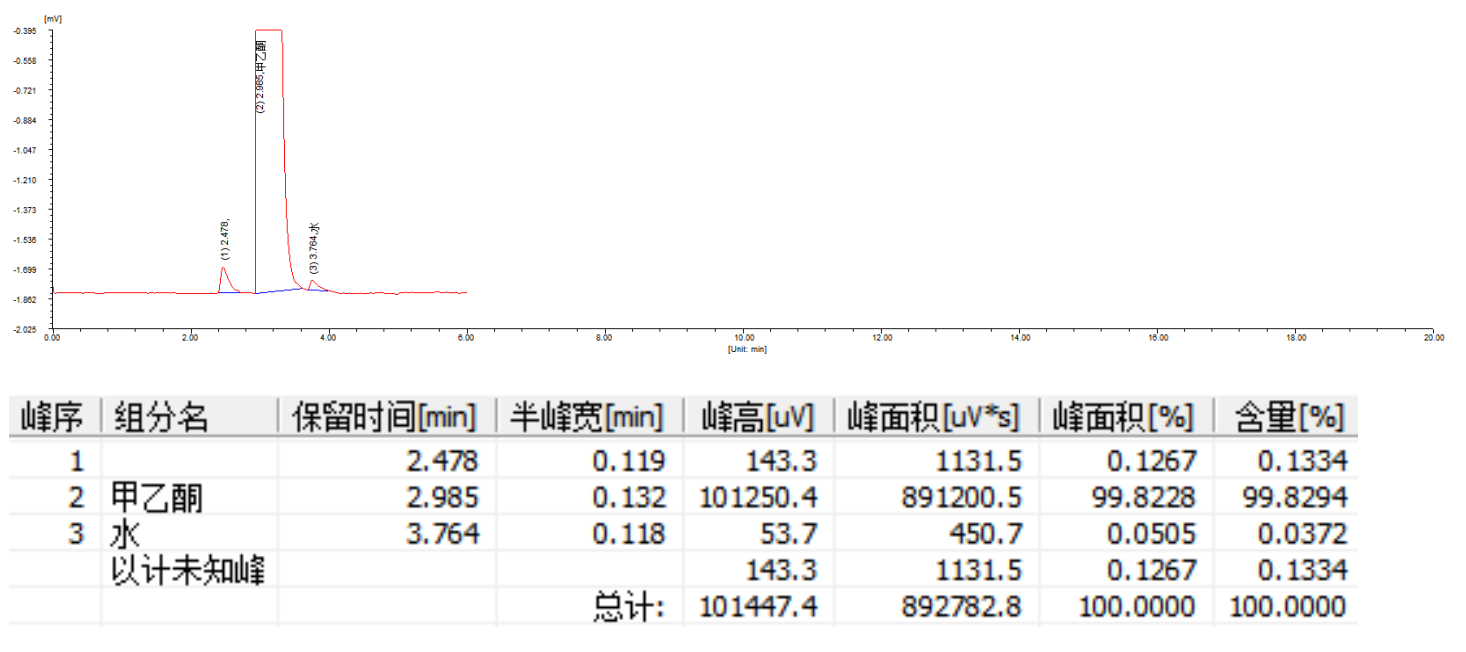Click the 峰高[uV] column header
This screenshot has width=1466, height=652.
click(757, 416)
